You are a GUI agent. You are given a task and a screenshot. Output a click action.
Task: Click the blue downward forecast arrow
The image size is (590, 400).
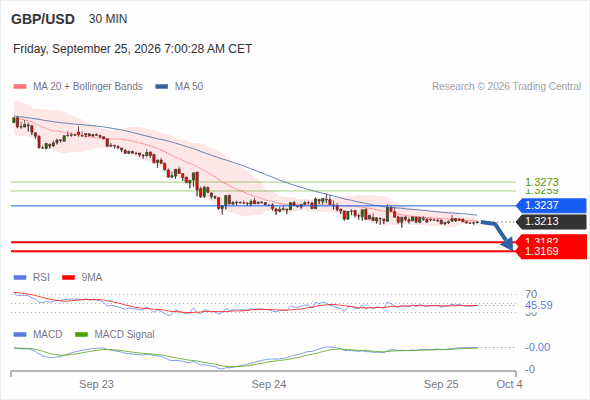point(497,235)
